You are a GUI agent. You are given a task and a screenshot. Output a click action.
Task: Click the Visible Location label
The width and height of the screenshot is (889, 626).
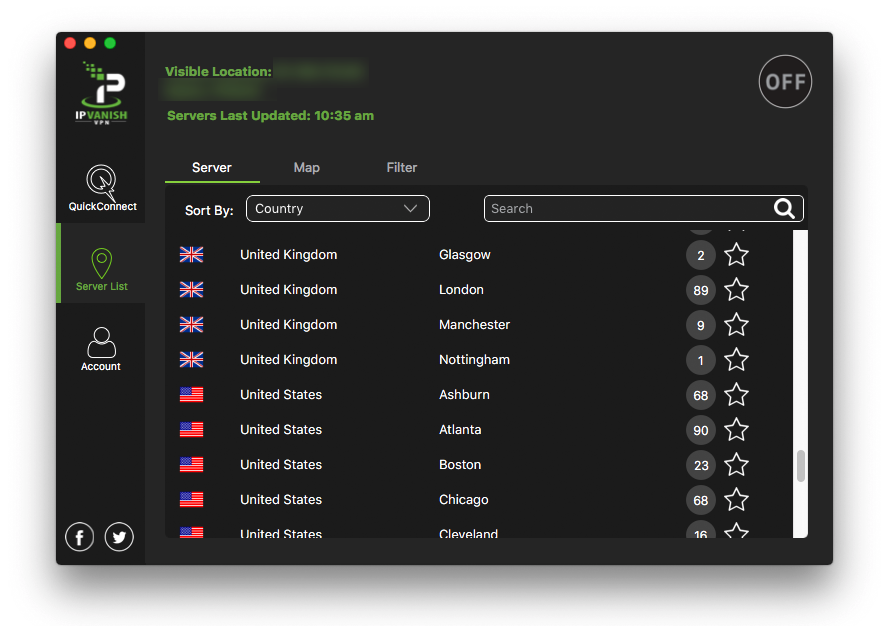click(218, 71)
